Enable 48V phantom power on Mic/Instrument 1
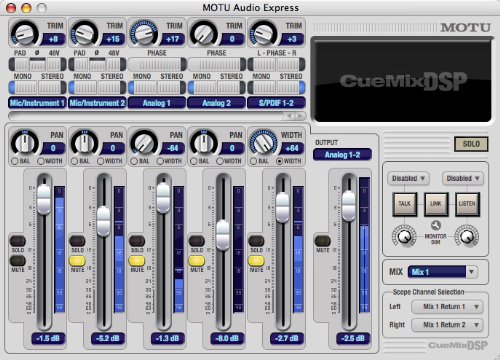 (x=55, y=63)
